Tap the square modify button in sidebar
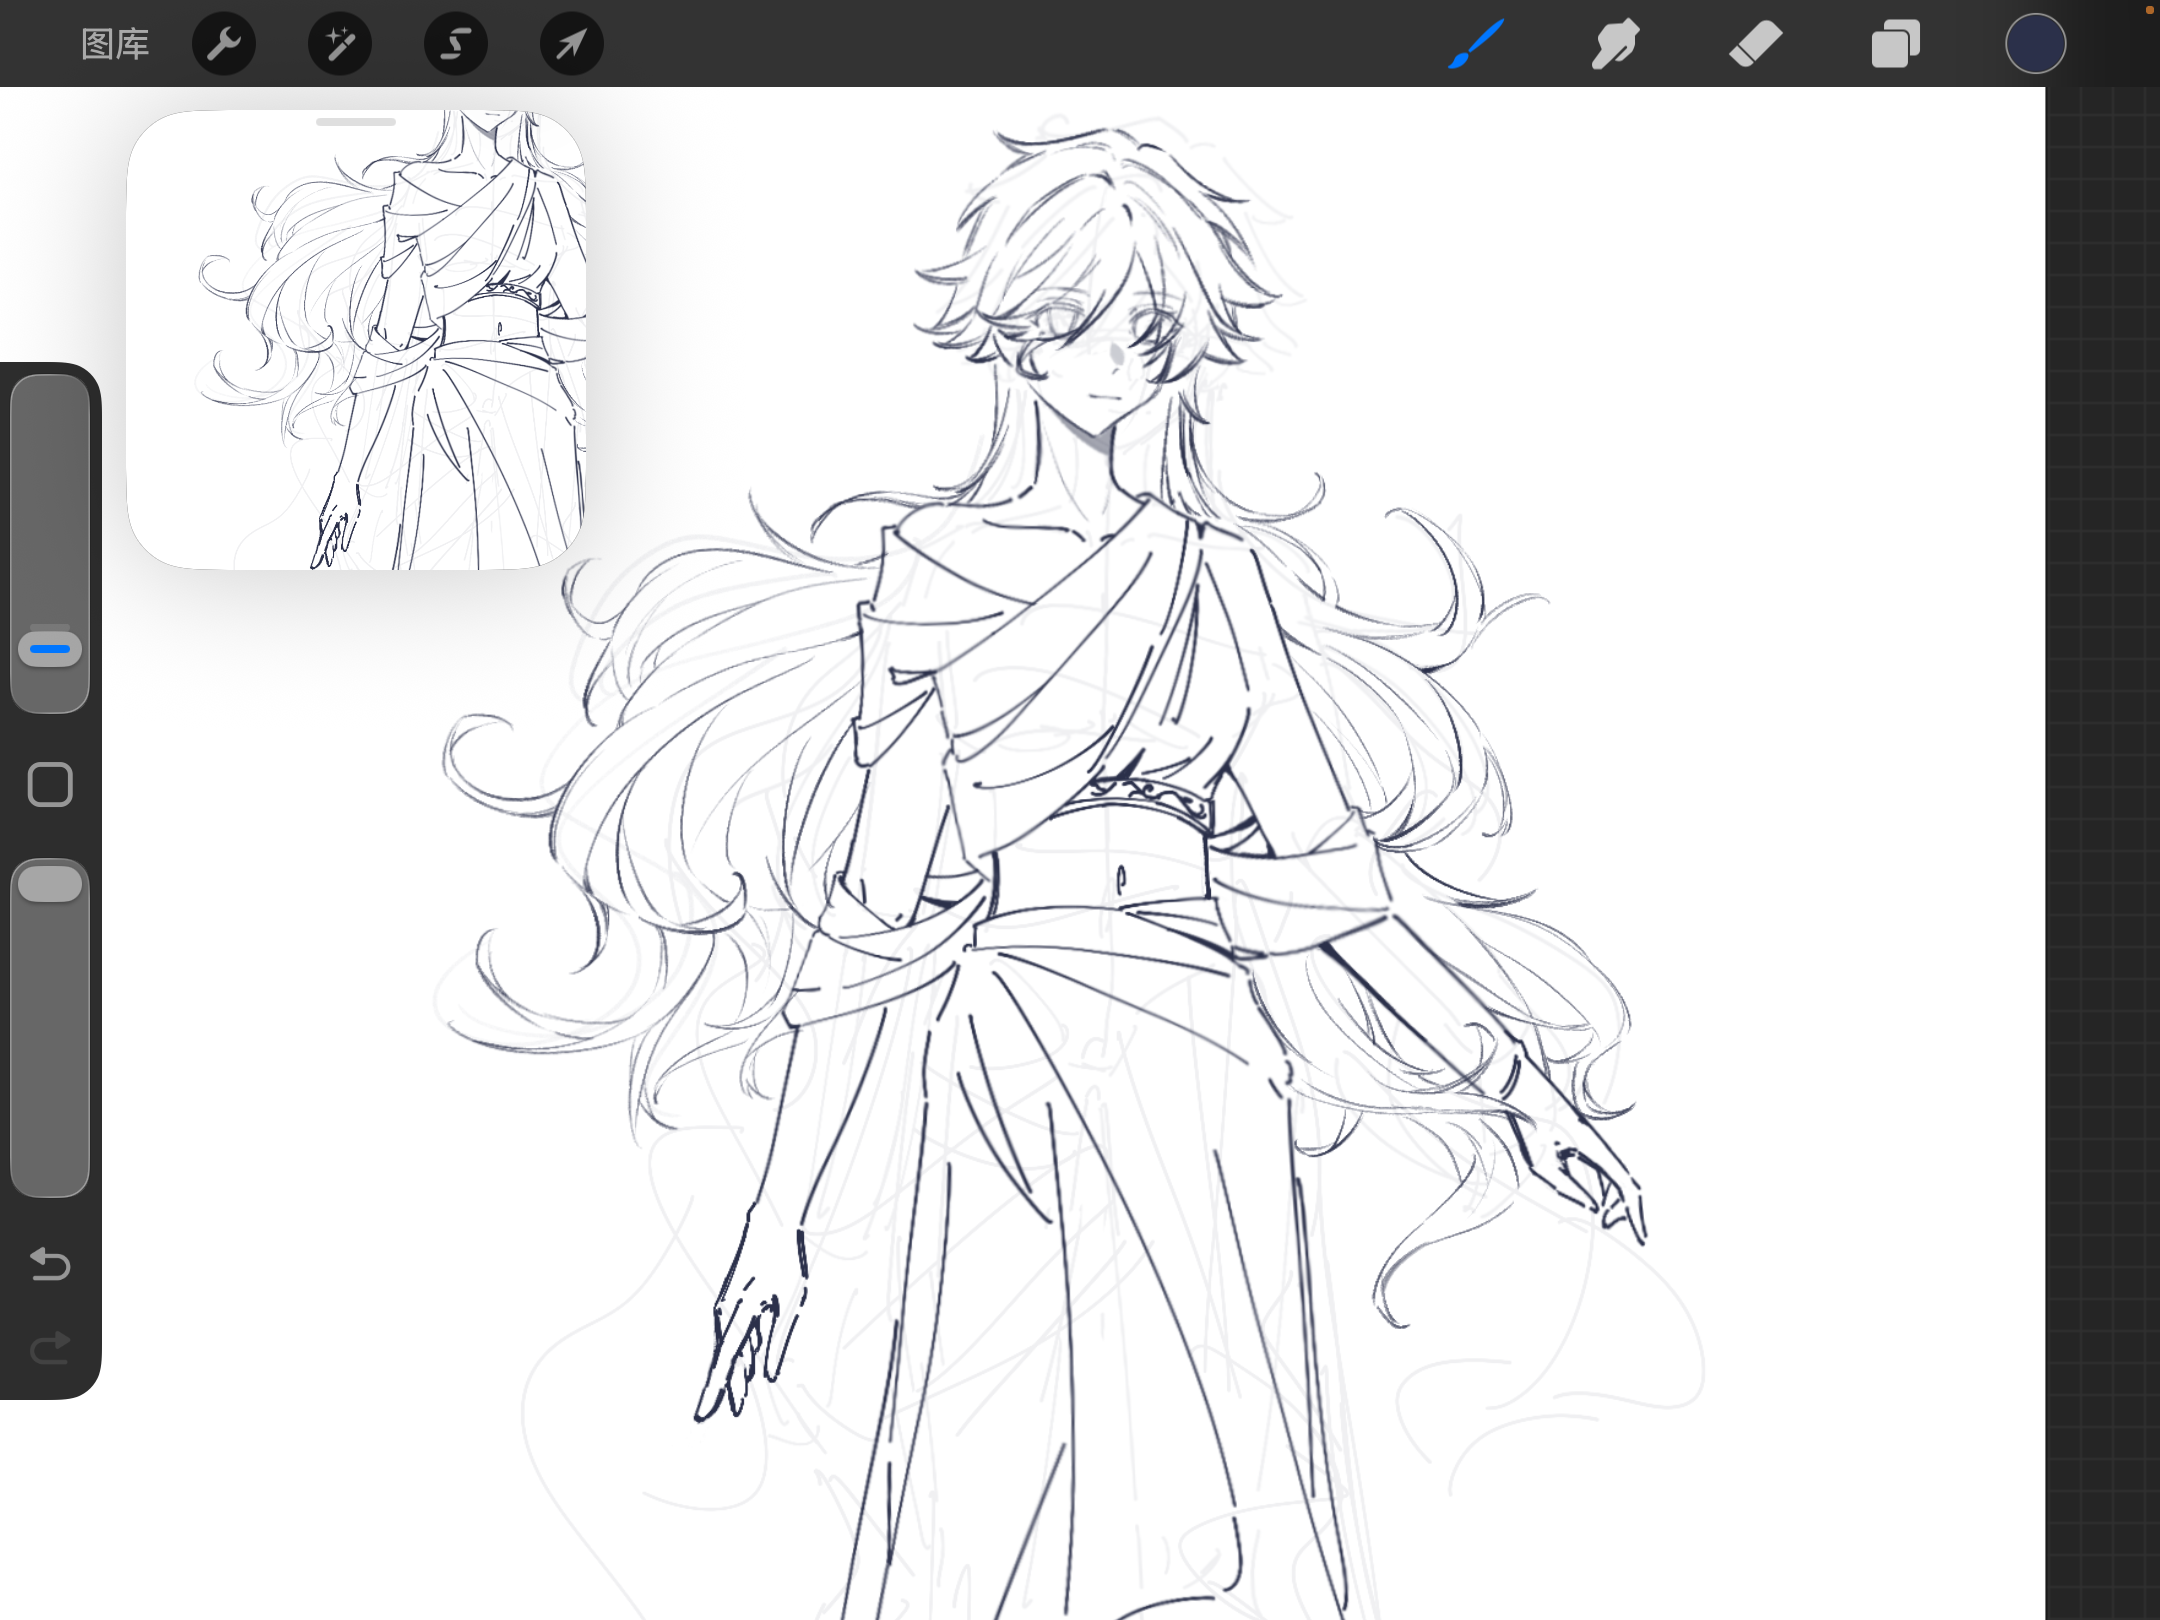 [50, 784]
